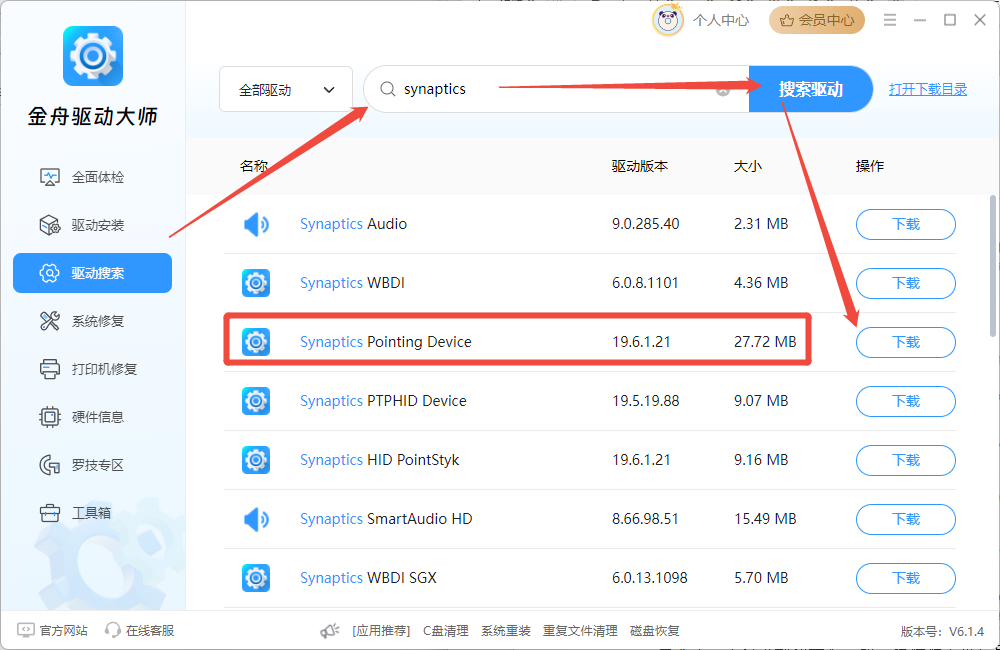Download the Synaptics SmartAudio HD driver

click(906, 519)
